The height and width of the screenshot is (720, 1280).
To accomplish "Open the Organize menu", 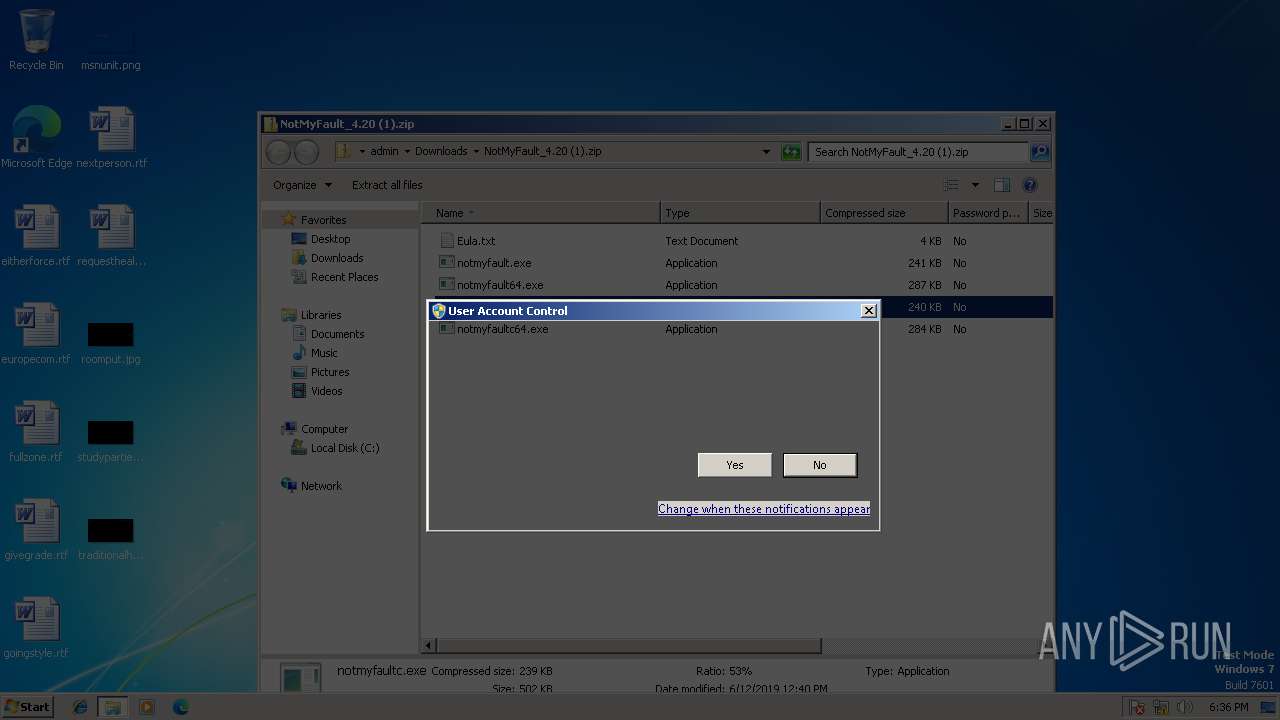I will point(302,185).
